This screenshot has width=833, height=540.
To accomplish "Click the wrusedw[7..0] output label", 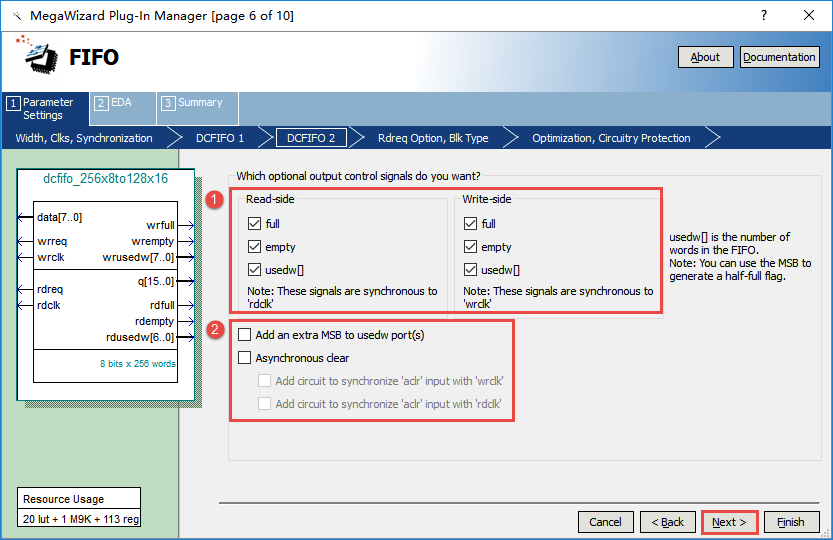I will click(x=139, y=257).
